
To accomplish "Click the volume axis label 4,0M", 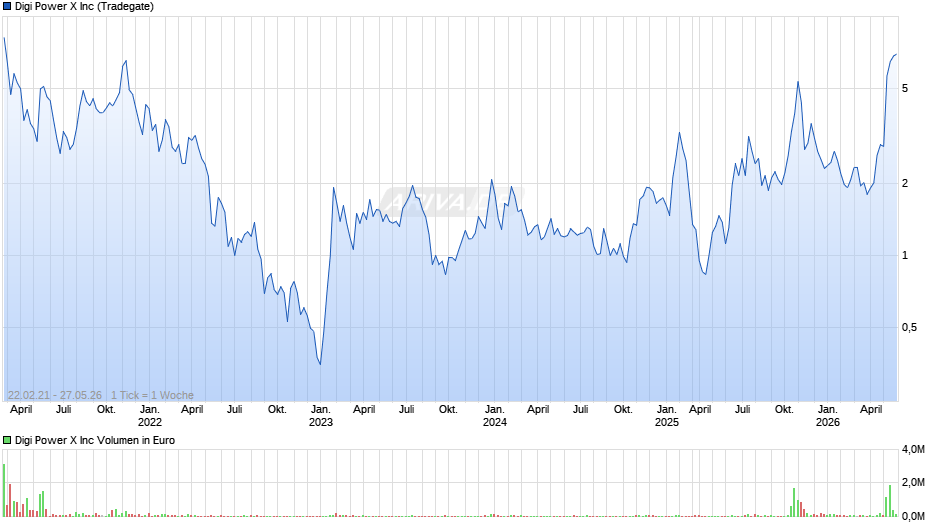I will (x=913, y=449).
